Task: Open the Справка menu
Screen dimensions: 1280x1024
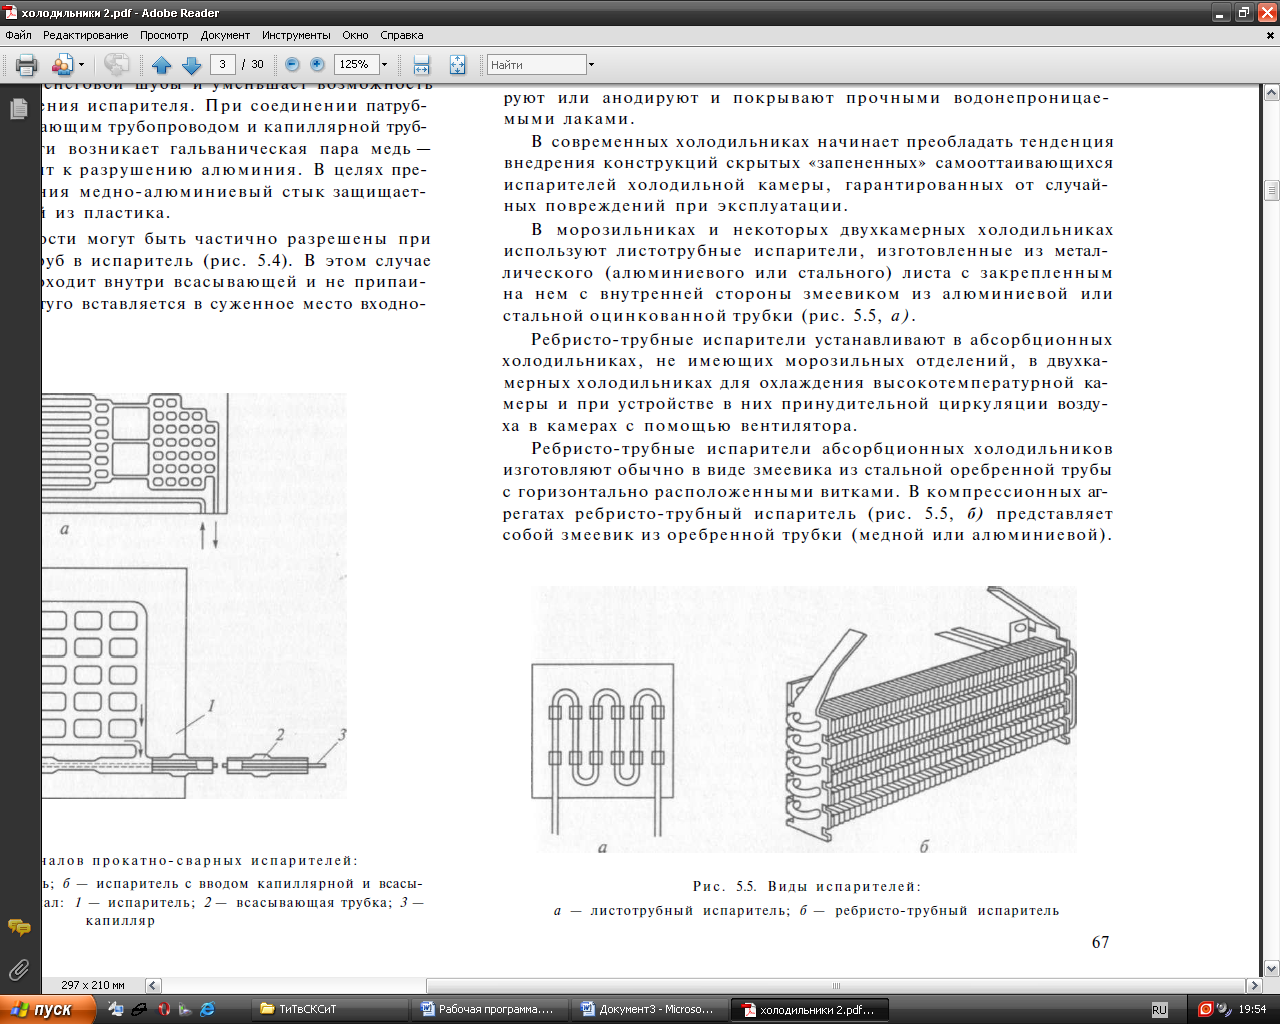Action: pyautogui.click(x=402, y=35)
